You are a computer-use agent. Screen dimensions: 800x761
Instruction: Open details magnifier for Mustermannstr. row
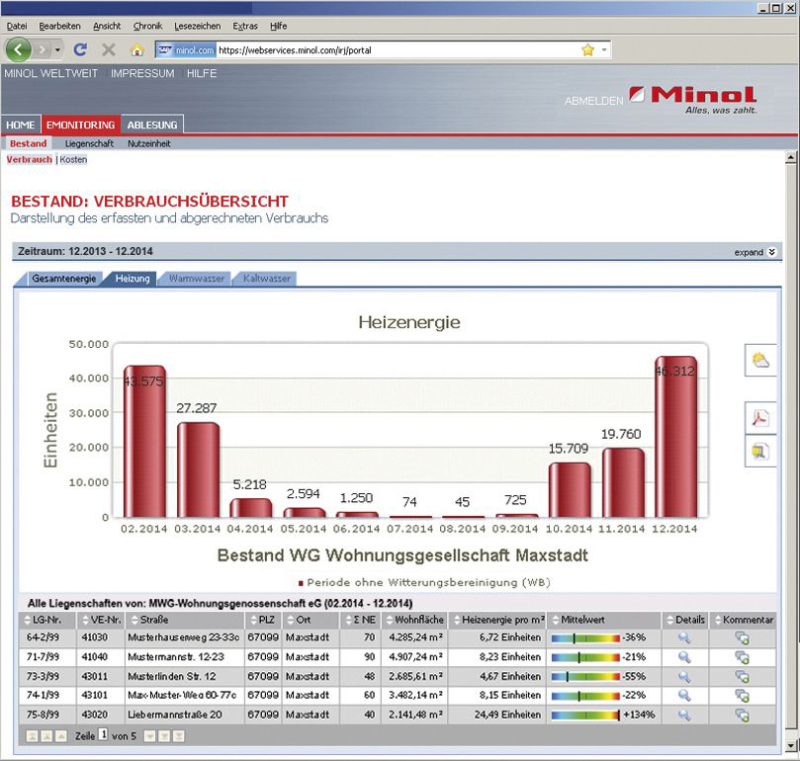pyautogui.click(x=684, y=657)
